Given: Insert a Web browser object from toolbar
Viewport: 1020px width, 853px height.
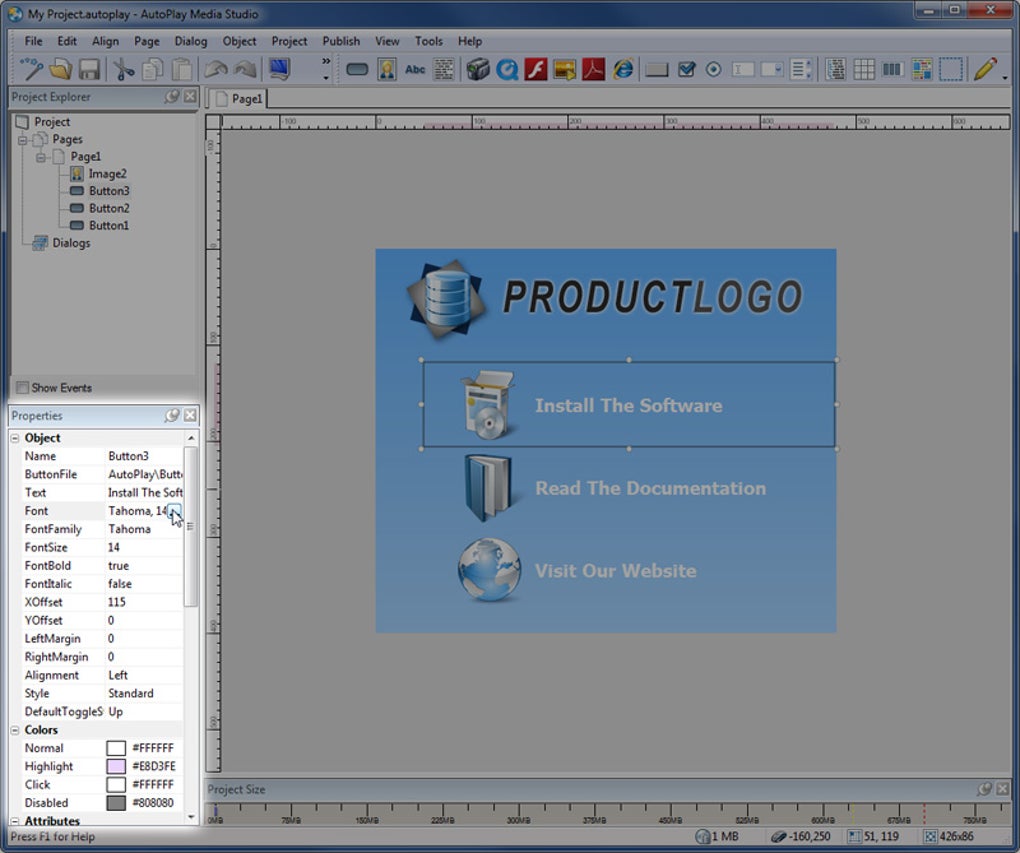Looking at the screenshot, I should pyautogui.click(x=623, y=69).
